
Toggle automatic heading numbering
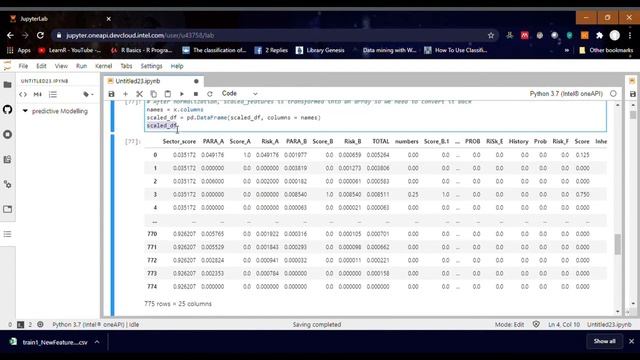click(53, 94)
